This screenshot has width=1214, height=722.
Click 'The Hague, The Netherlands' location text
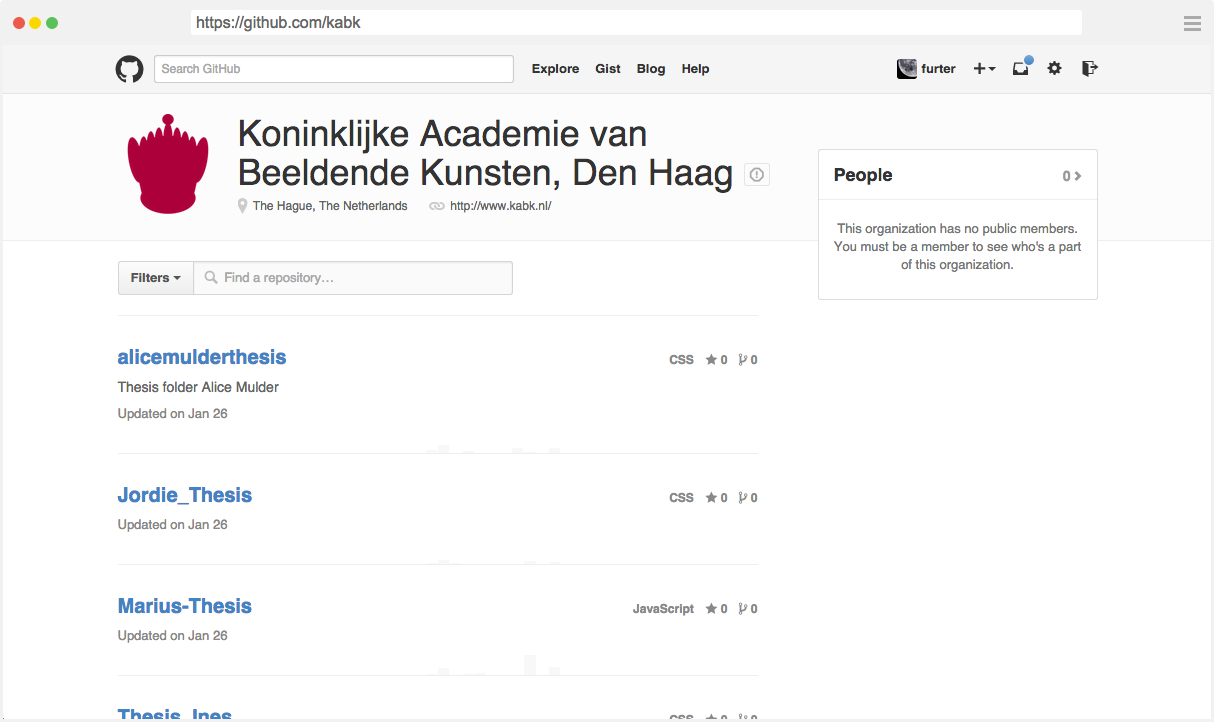[330, 206]
